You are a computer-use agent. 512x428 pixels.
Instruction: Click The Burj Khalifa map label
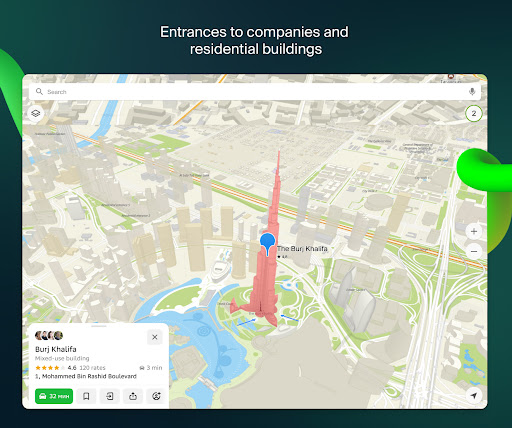[x=302, y=249]
